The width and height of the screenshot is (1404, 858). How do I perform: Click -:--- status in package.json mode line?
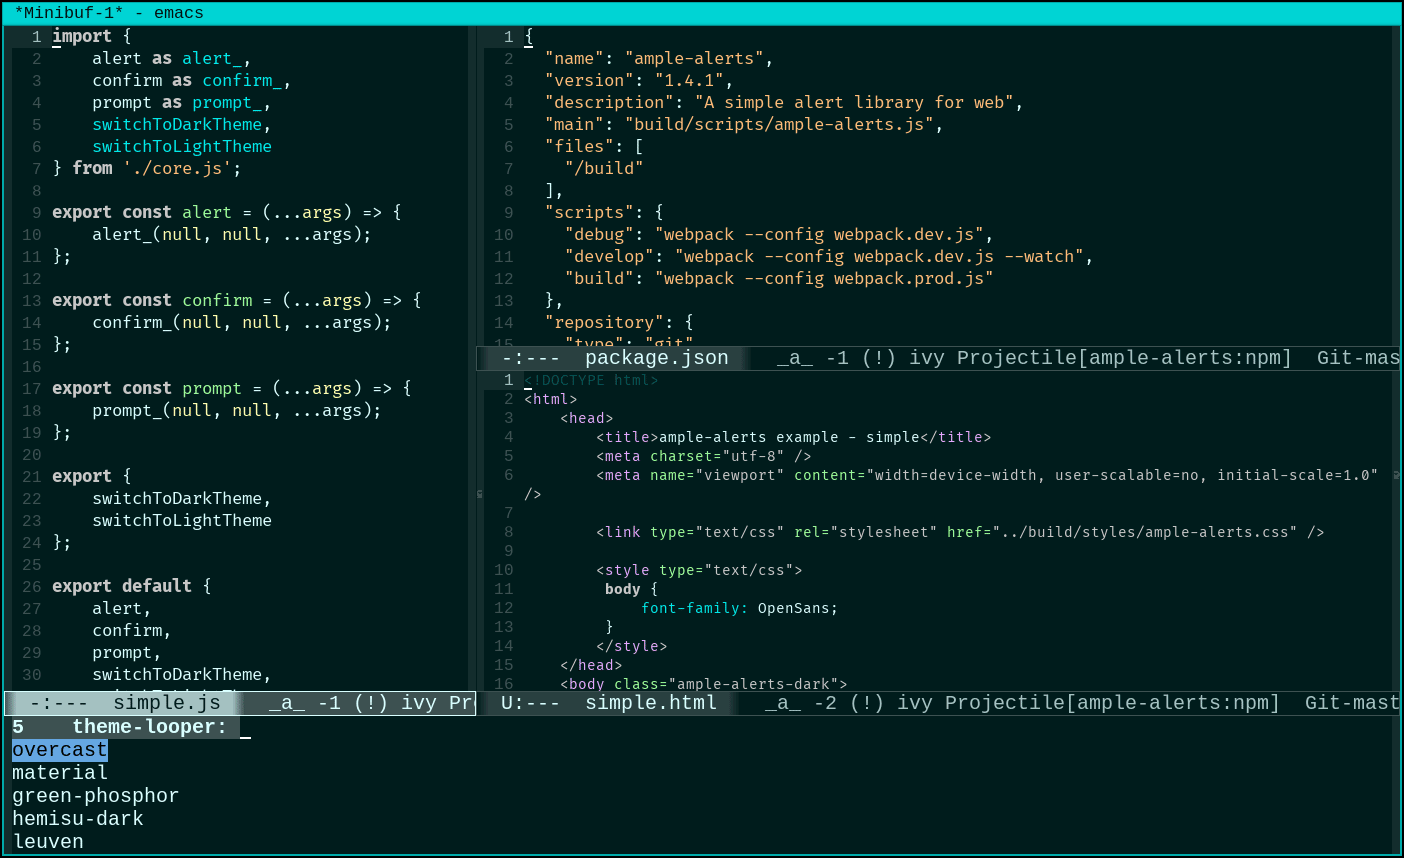tap(531, 358)
